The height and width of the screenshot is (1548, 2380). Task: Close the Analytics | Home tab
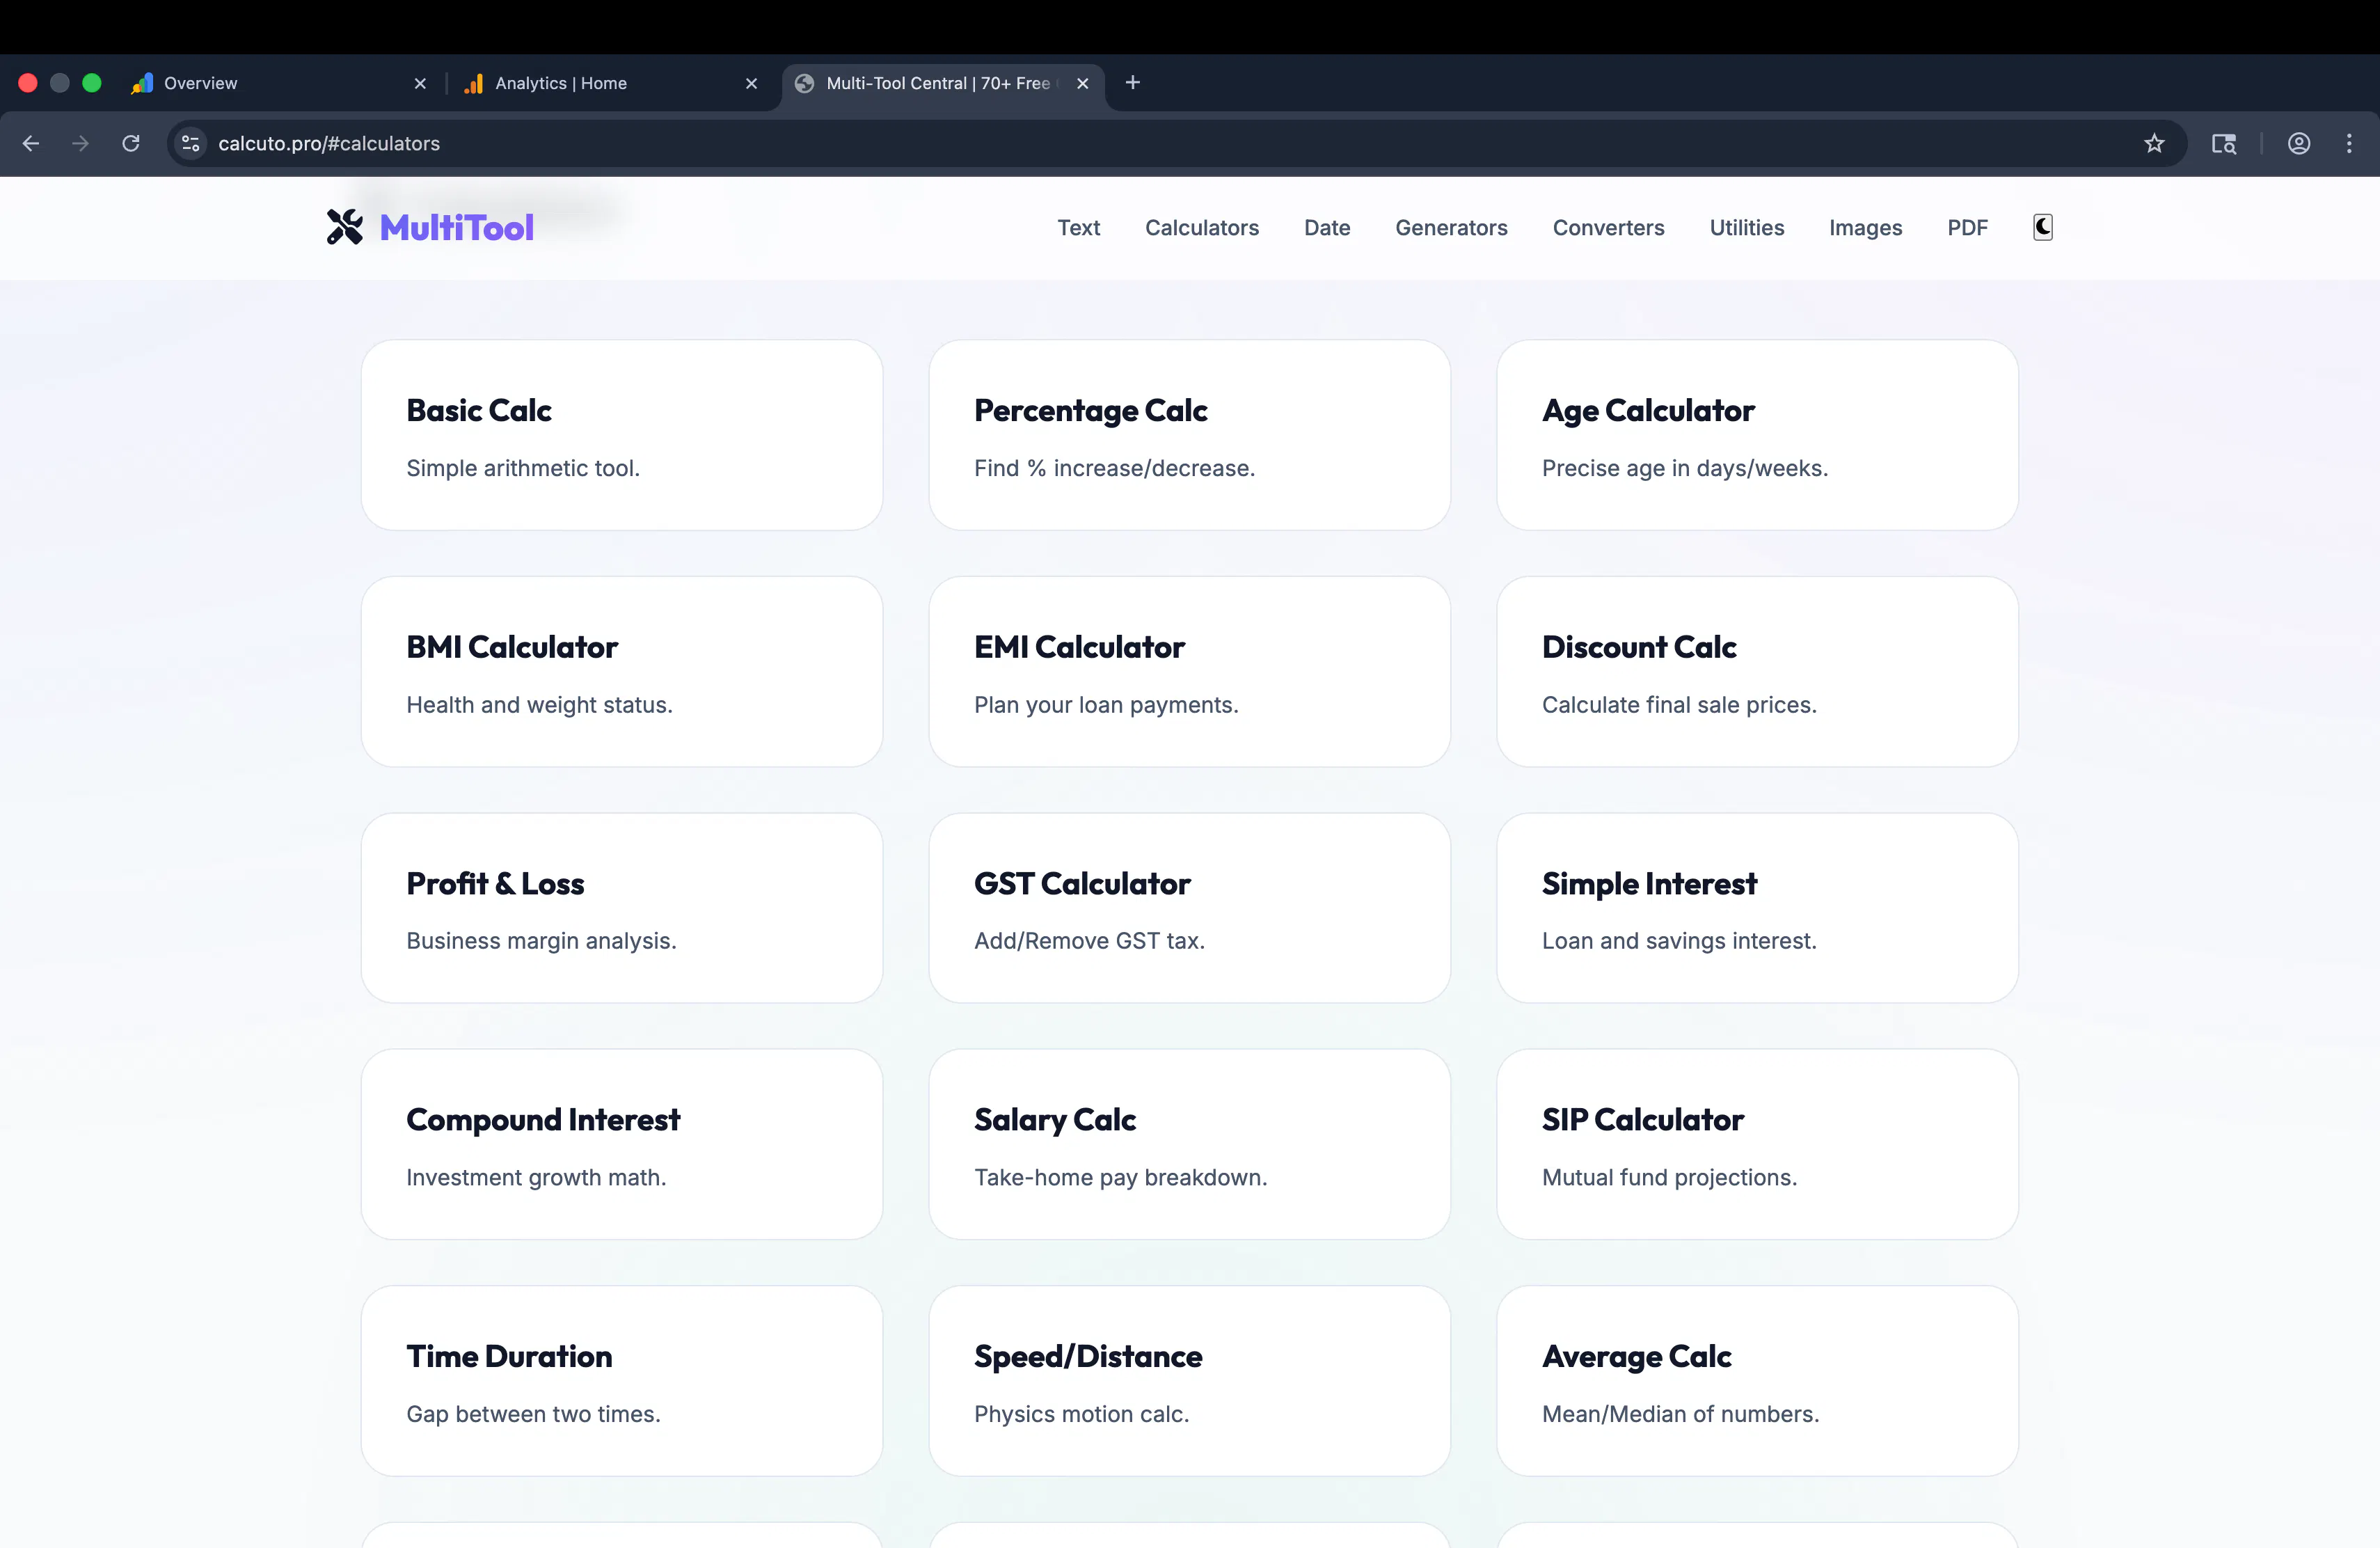(751, 84)
